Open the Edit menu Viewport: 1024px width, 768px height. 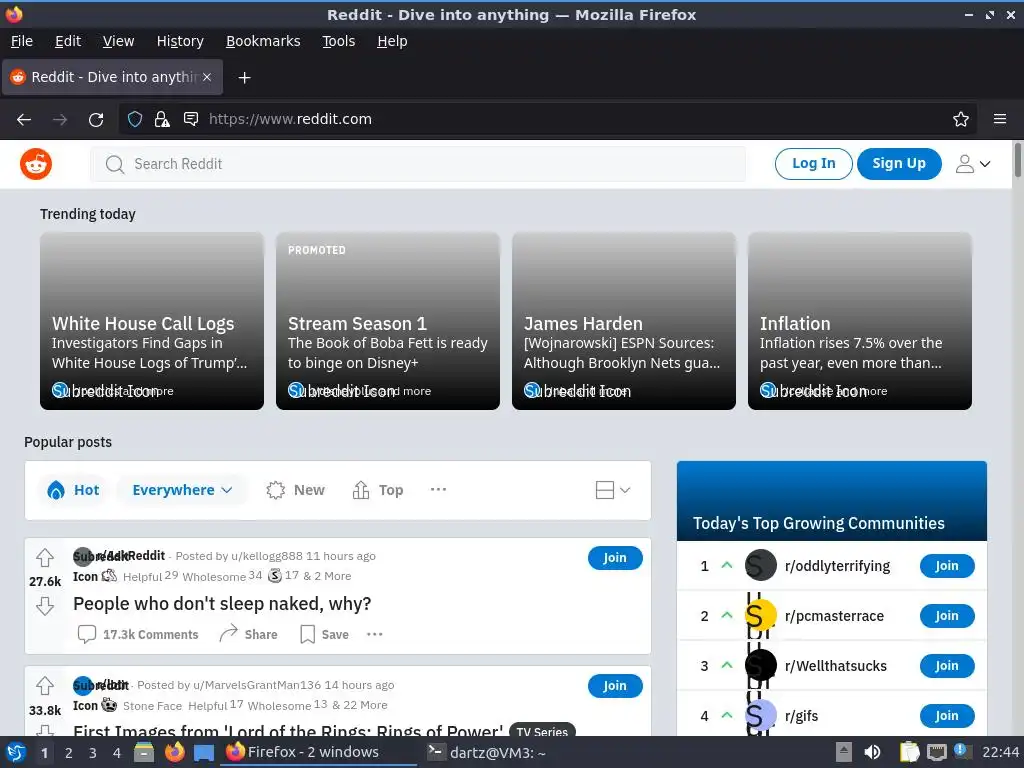pos(68,41)
